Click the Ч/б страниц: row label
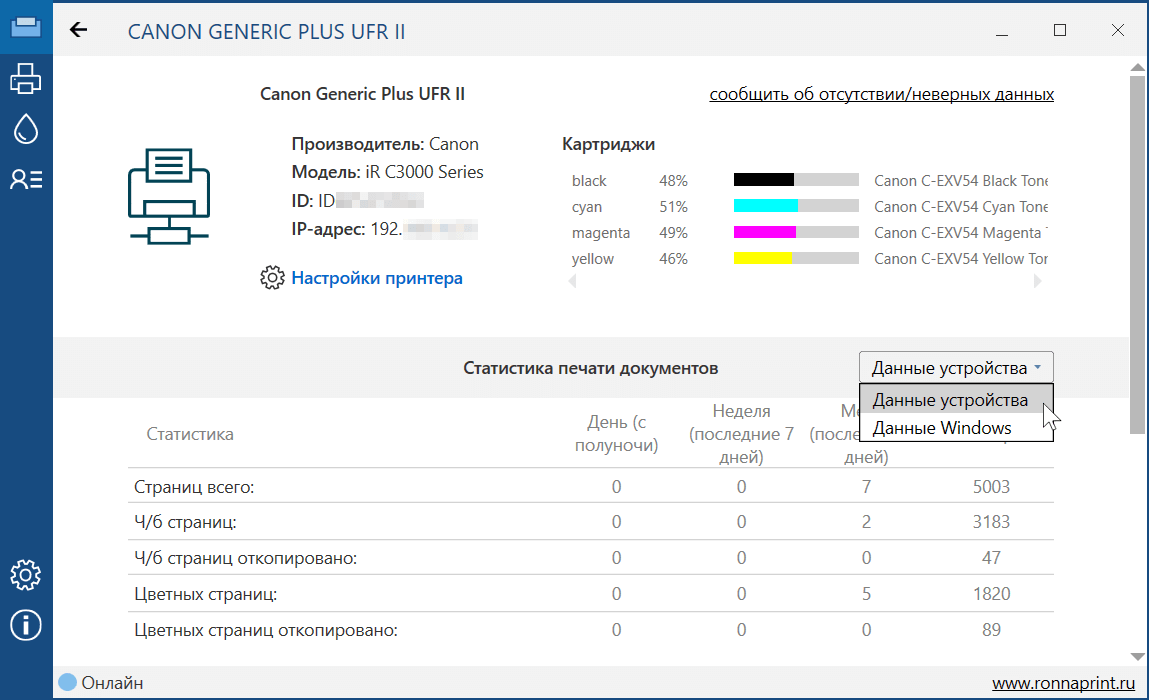1149x700 pixels. tap(185, 522)
